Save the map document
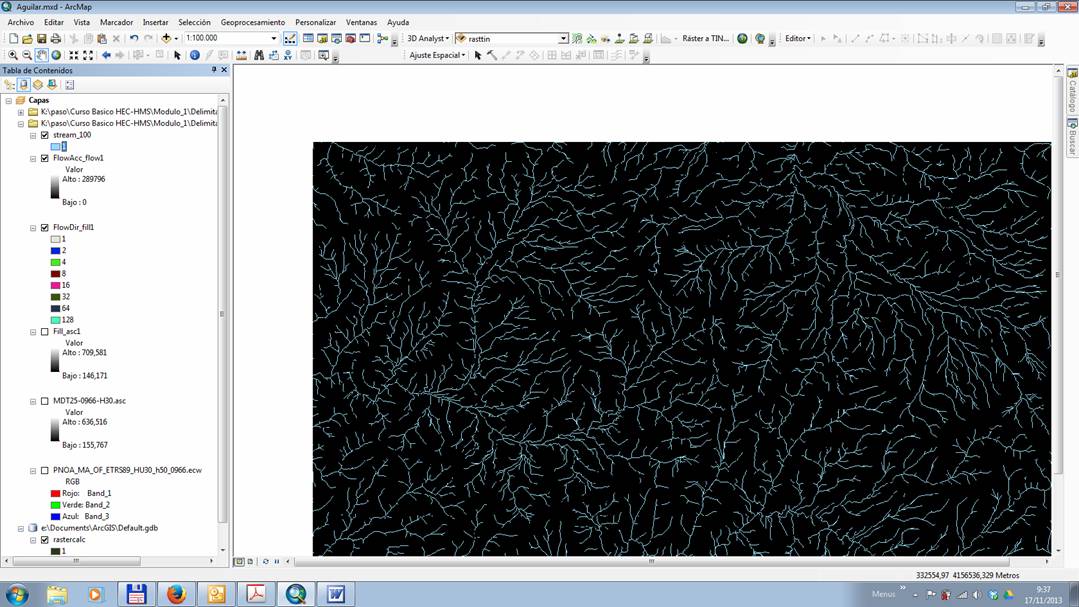 pos(41,38)
